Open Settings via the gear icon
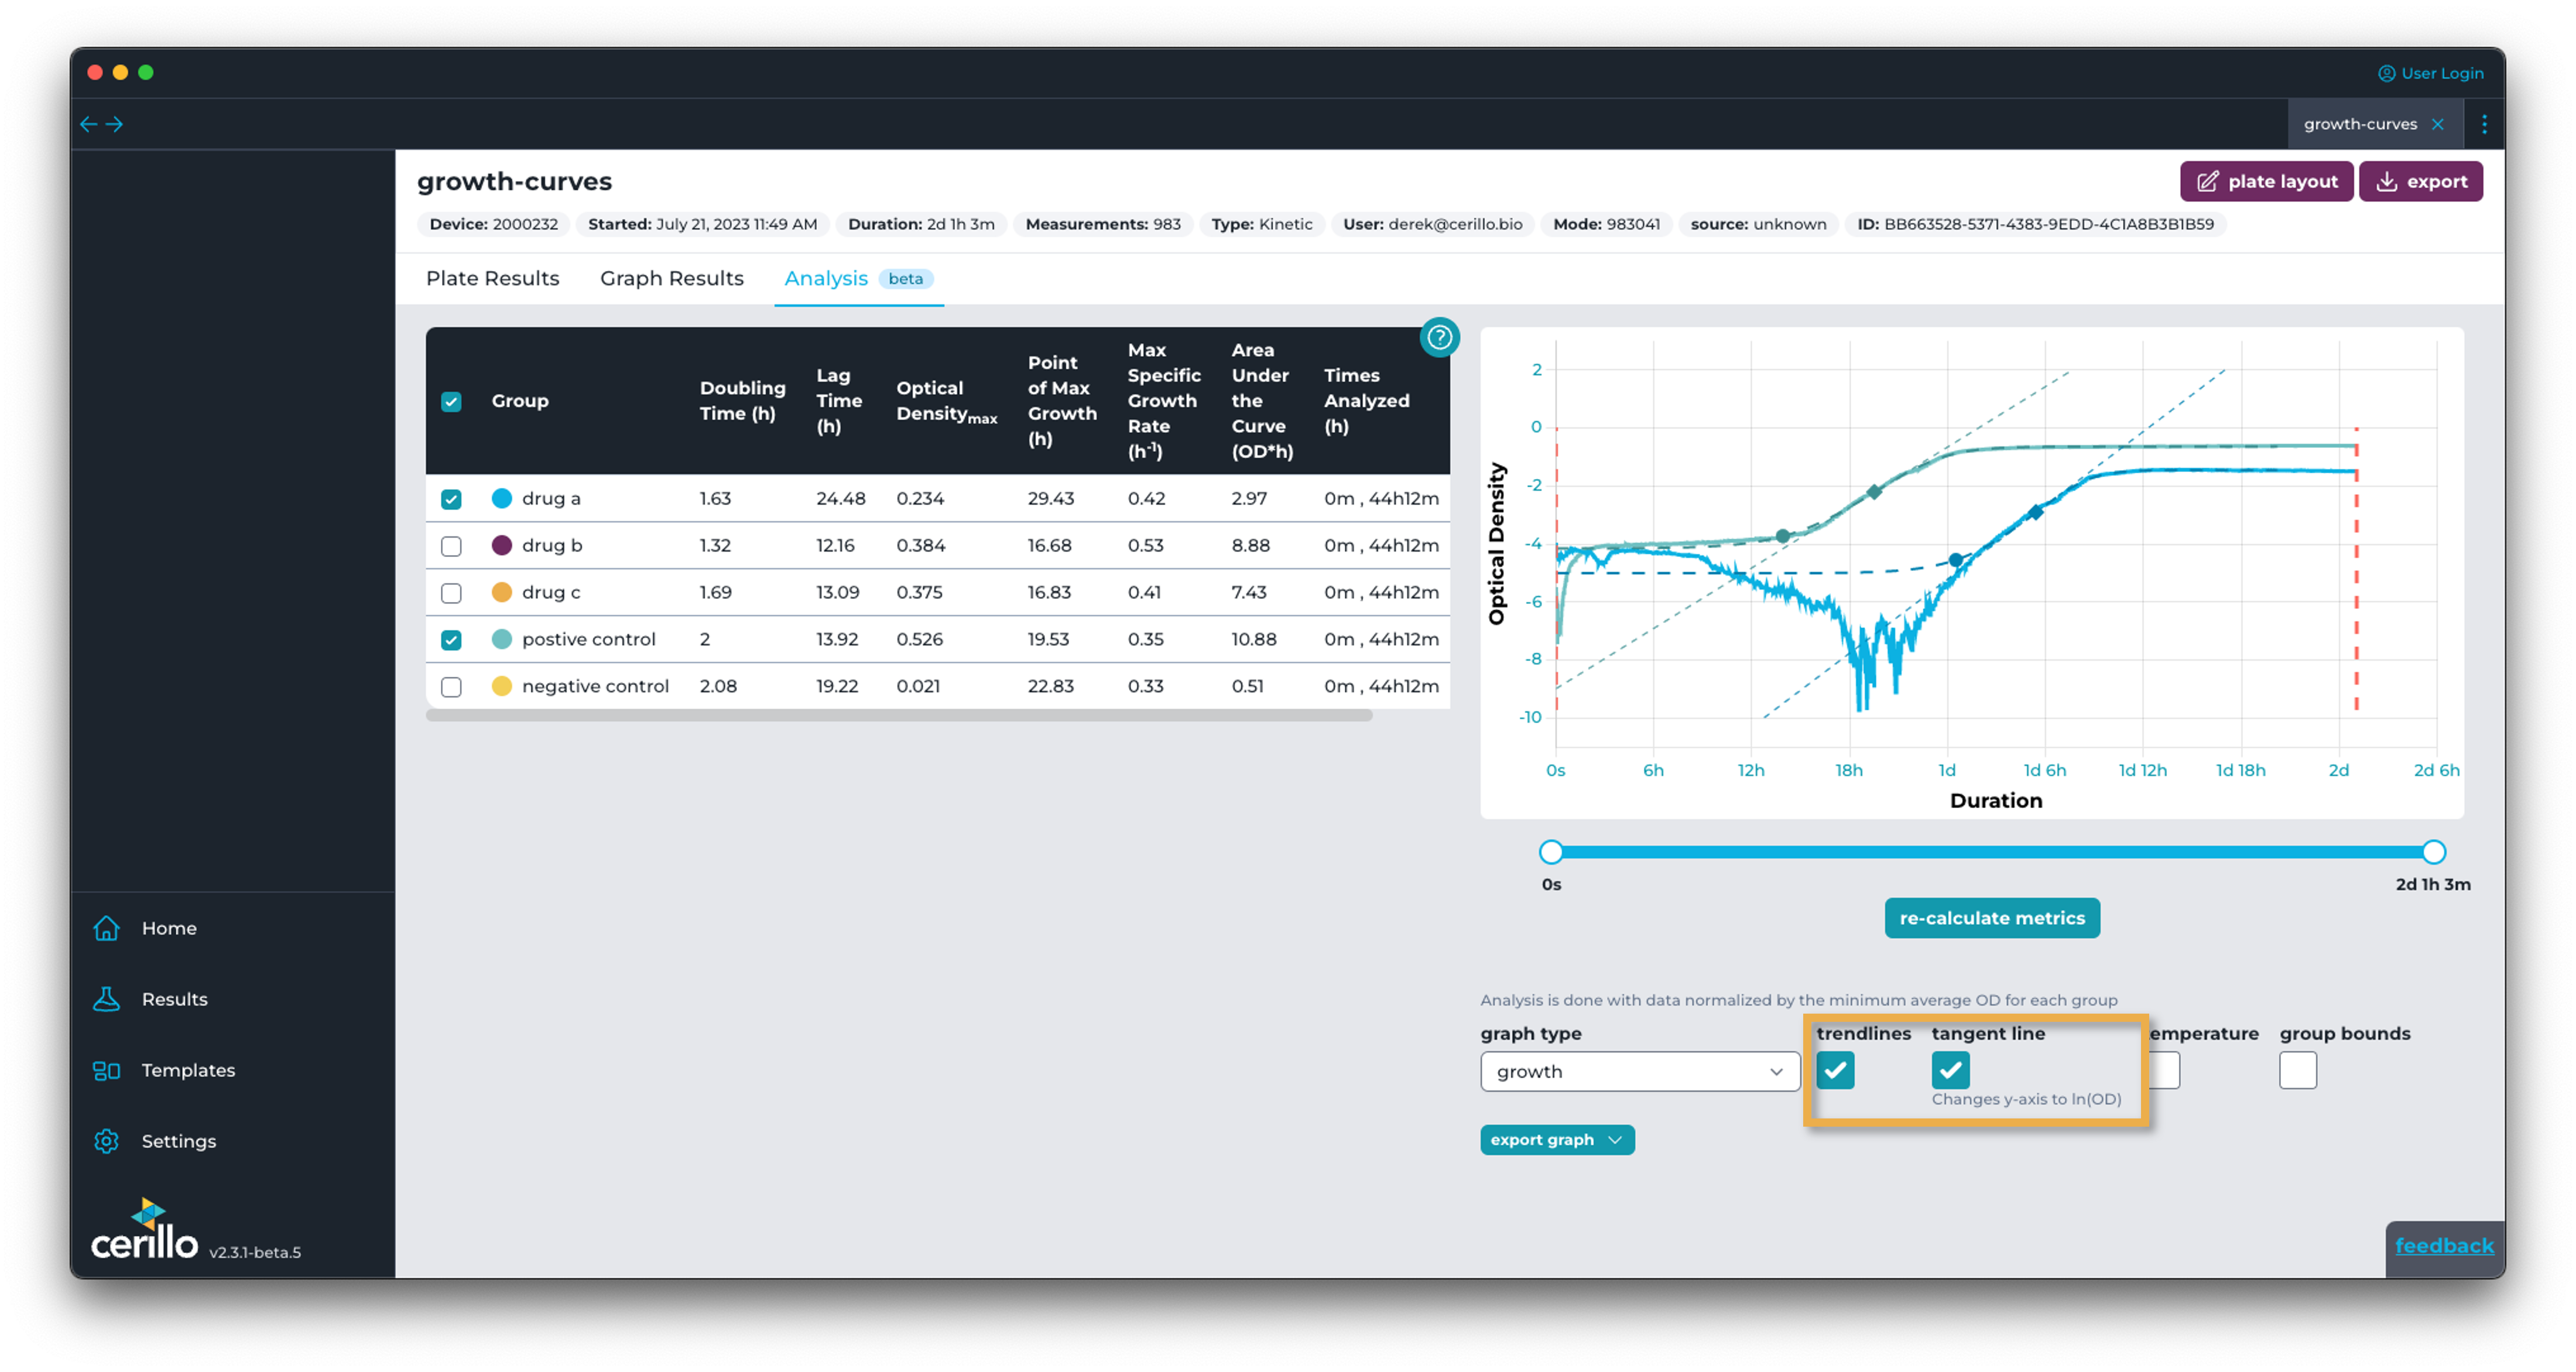 pyautogui.click(x=107, y=1141)
